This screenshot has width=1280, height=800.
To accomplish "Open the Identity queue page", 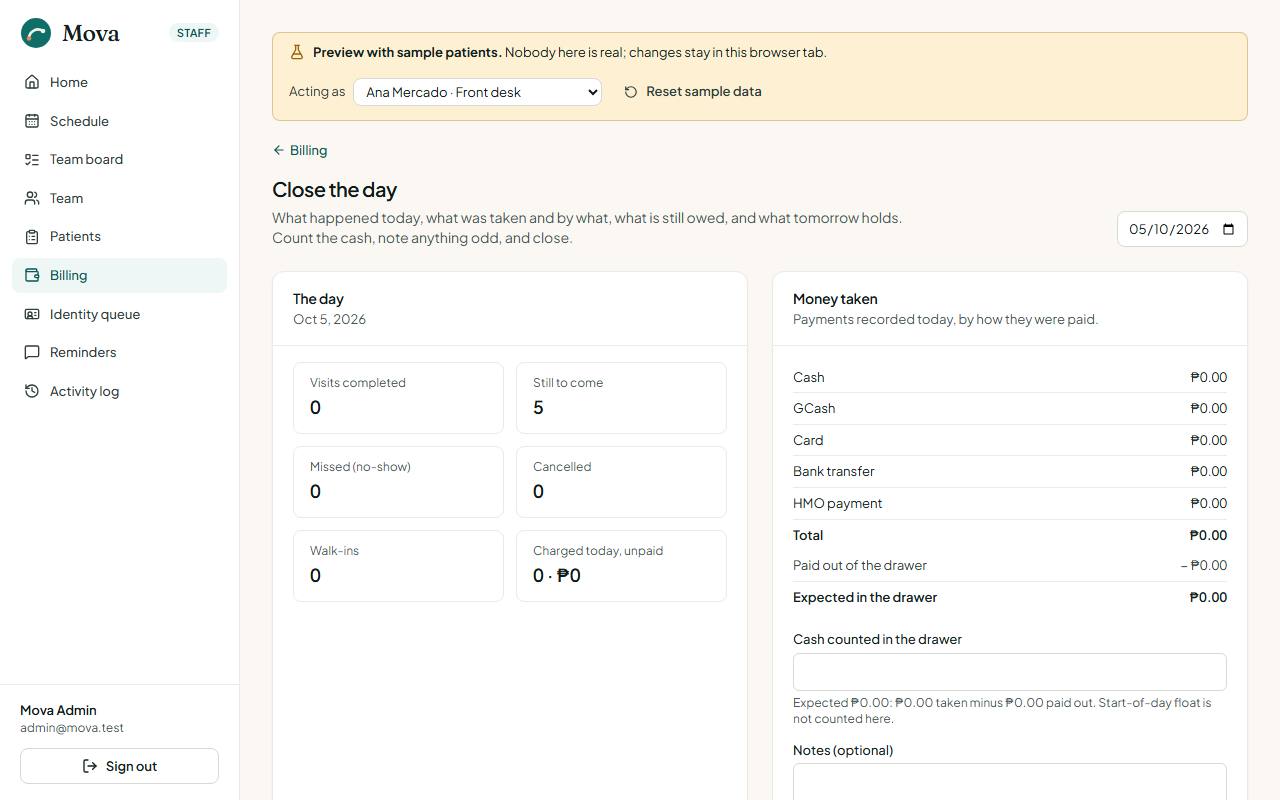I will [x=120, y=314].
